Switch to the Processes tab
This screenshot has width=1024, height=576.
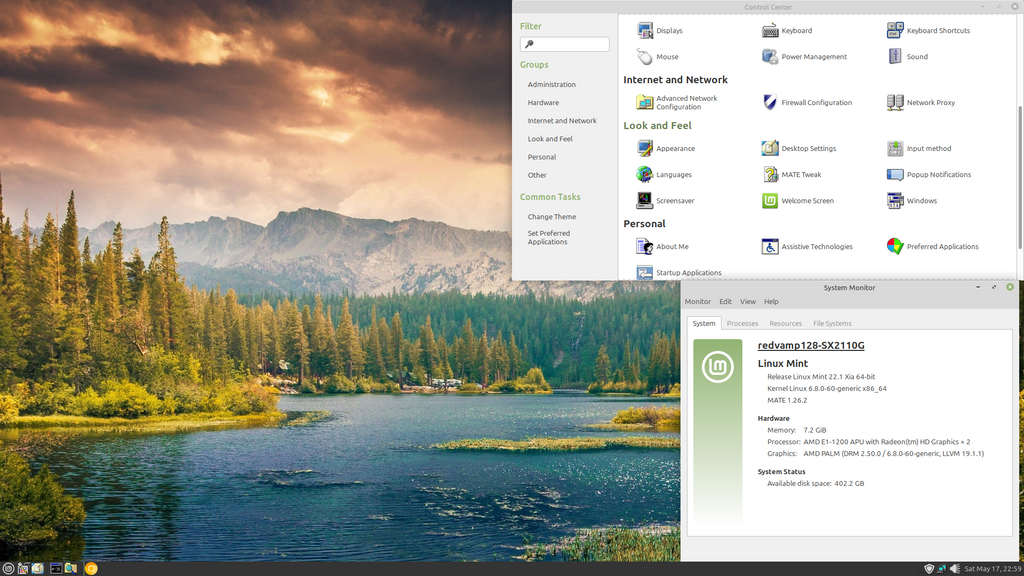coord(743,323)
